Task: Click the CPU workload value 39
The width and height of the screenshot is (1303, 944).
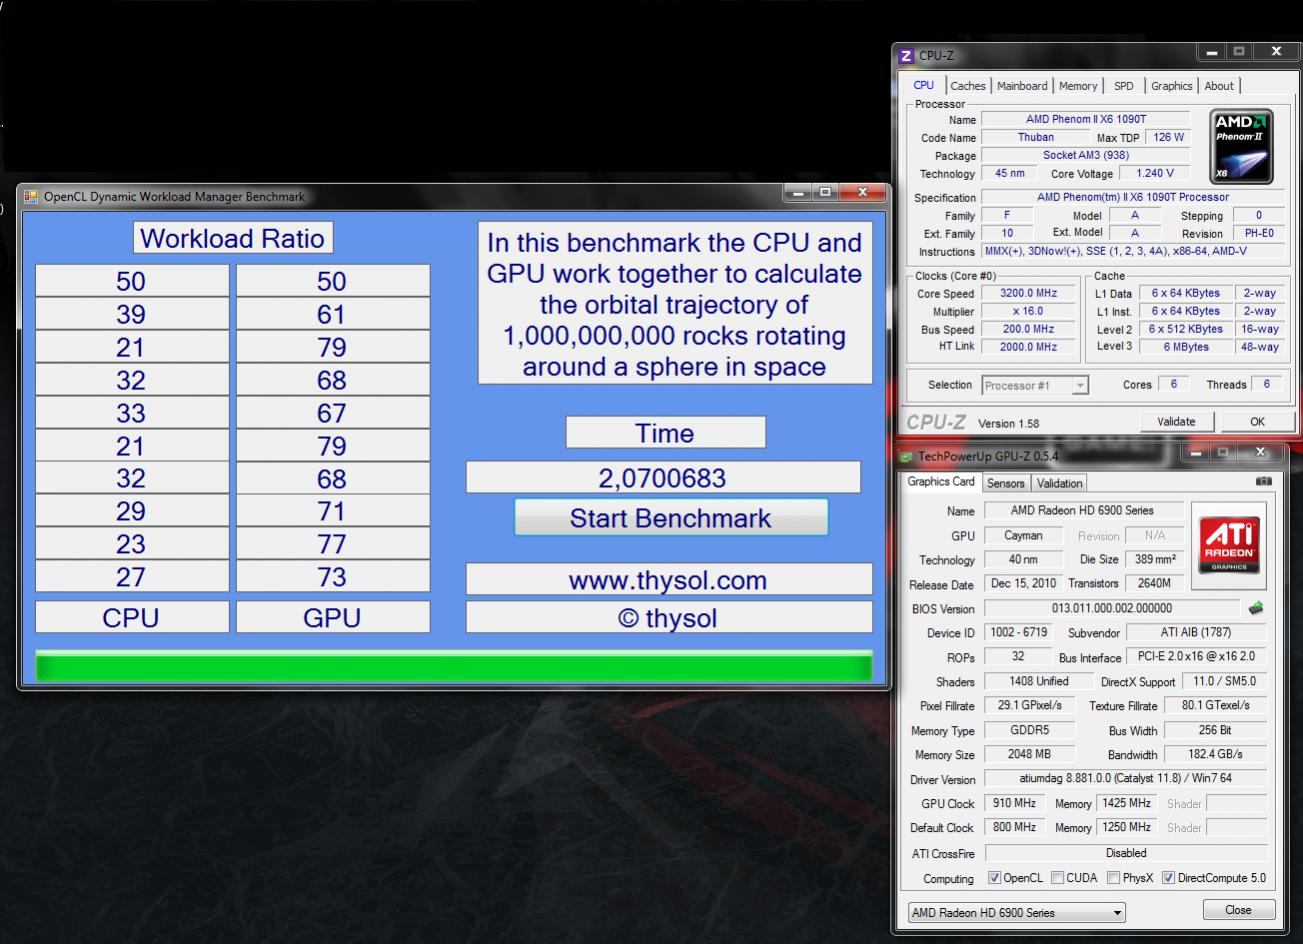Action: click(131, 314)
